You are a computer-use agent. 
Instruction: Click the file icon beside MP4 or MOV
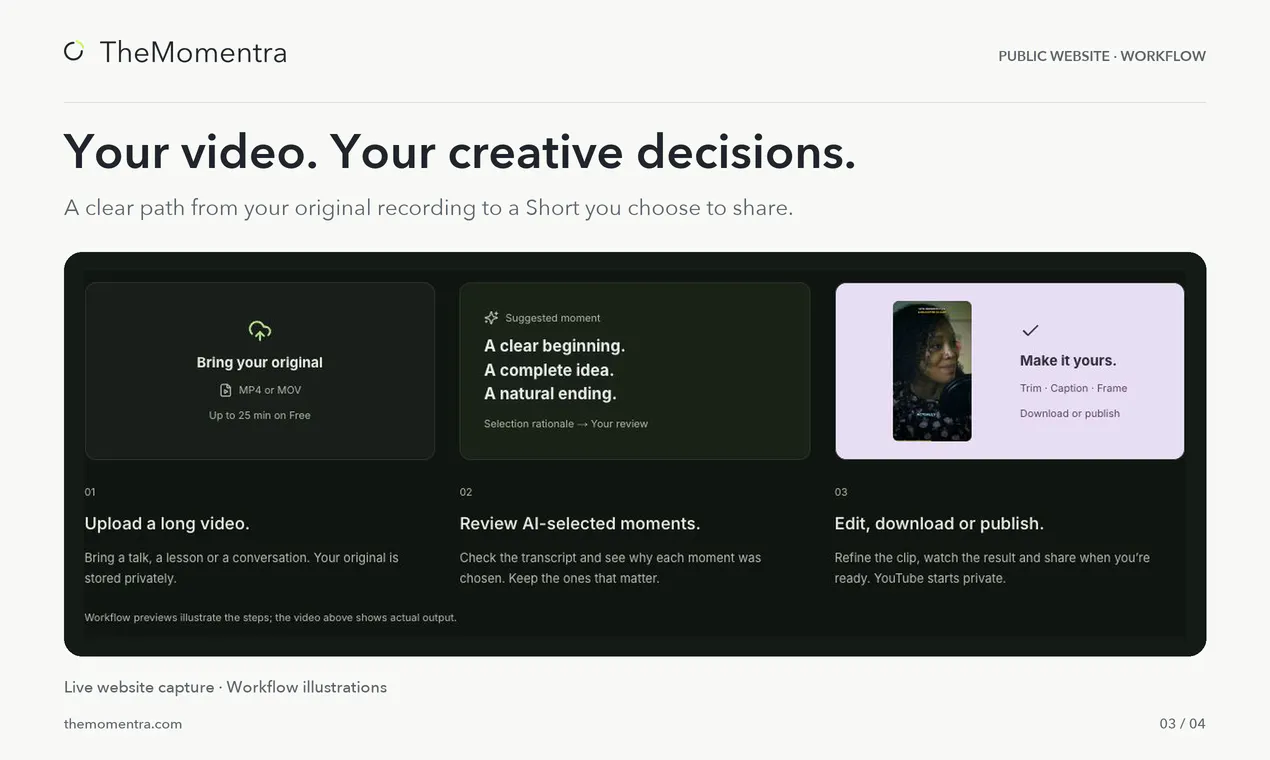(x=226, y=390)
